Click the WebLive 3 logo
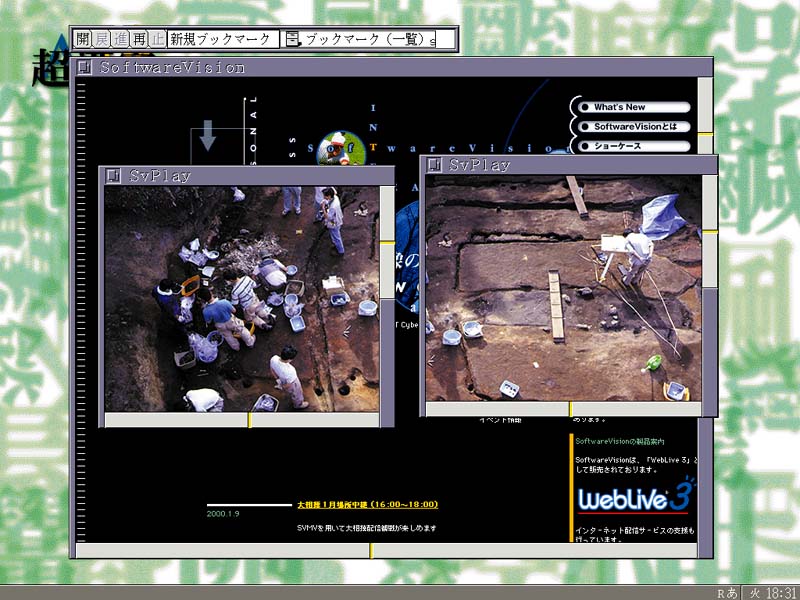Screen dimensions: 800x600 (x=636, y=495)
